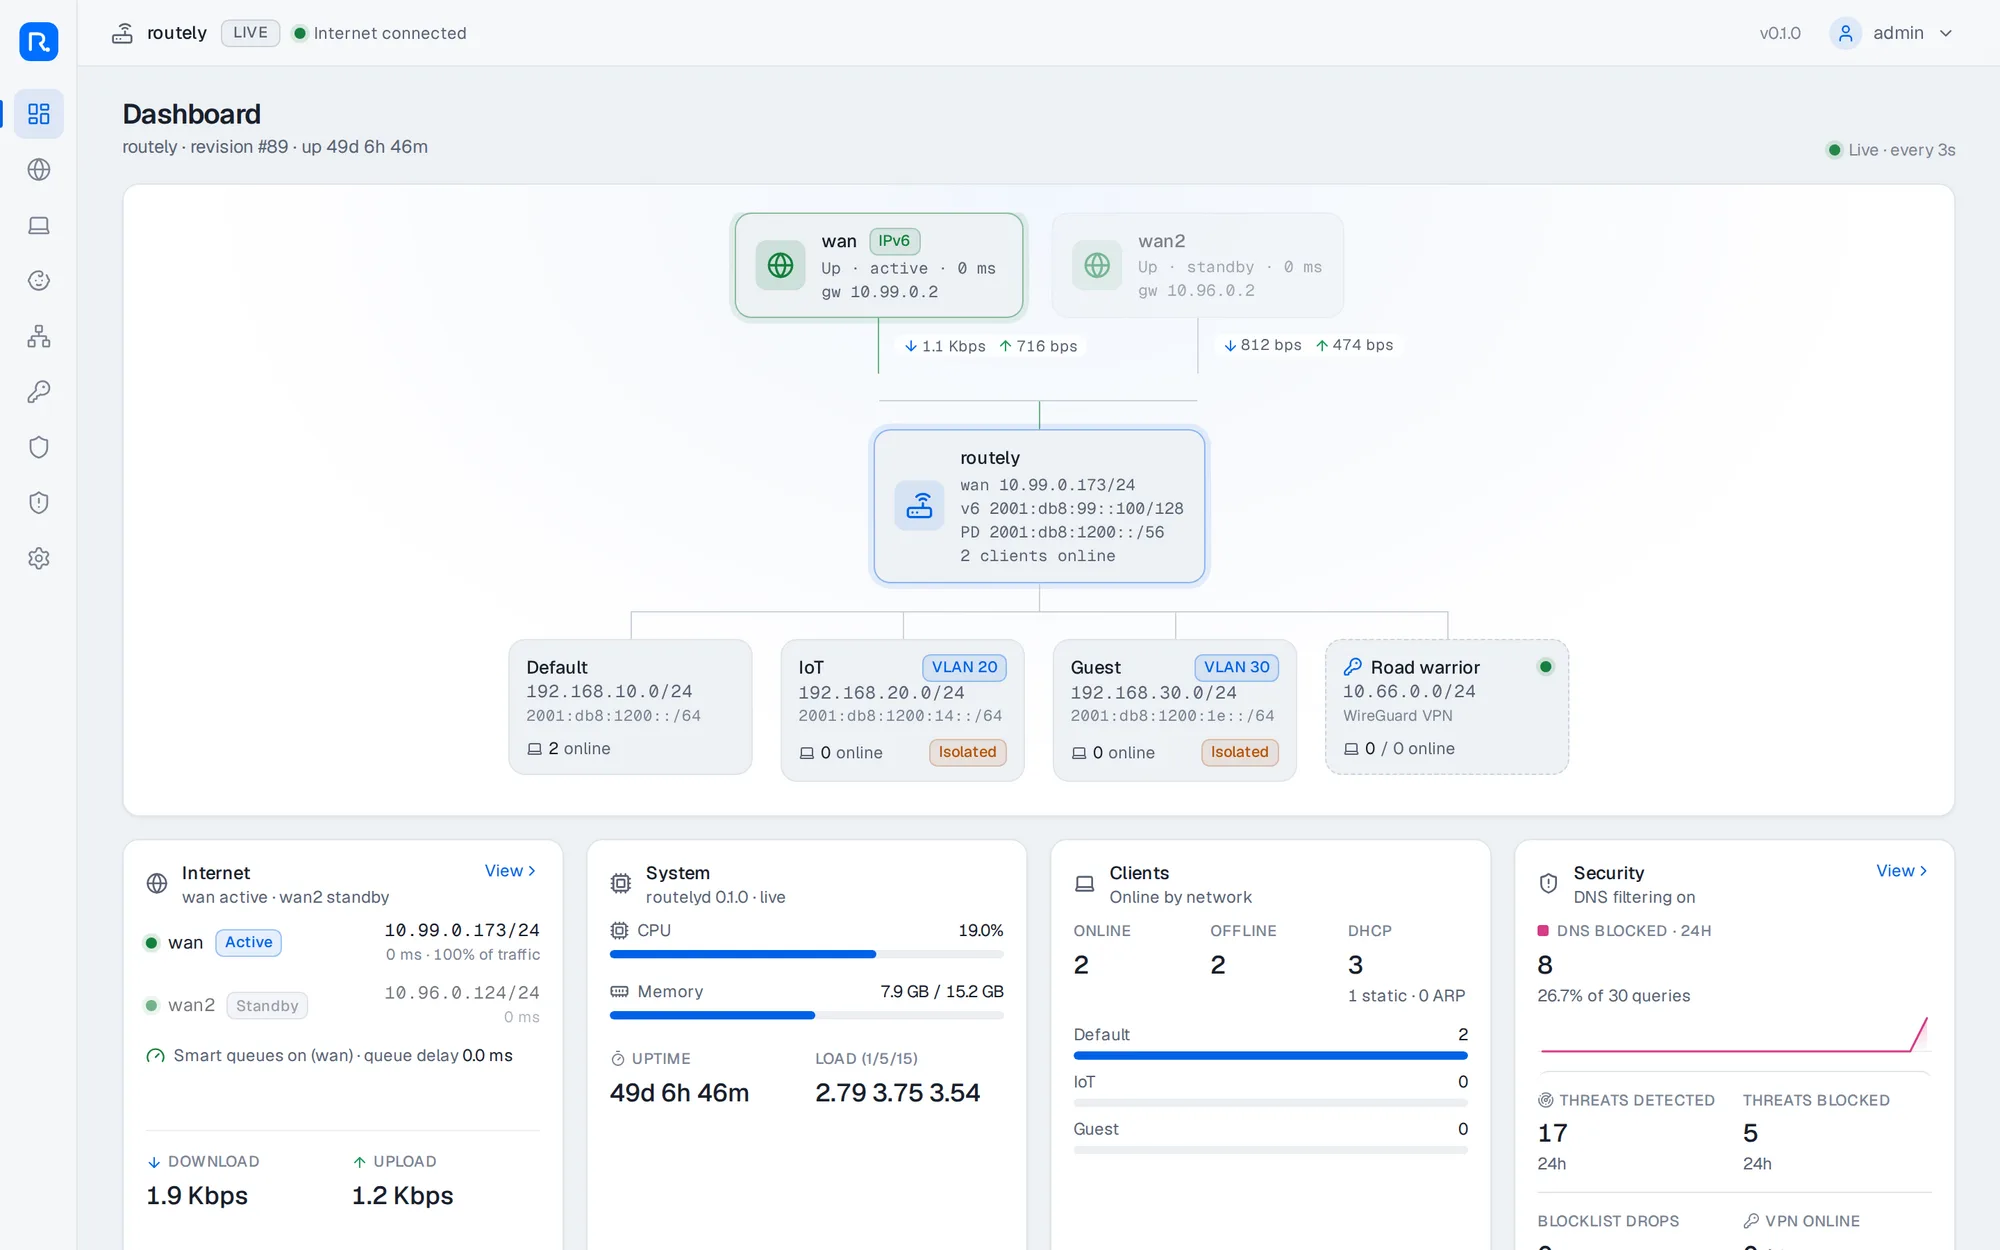Click the admin user avatar icon
The width and height of the screenshot is (2000, 1250).
pos(1845,33)
